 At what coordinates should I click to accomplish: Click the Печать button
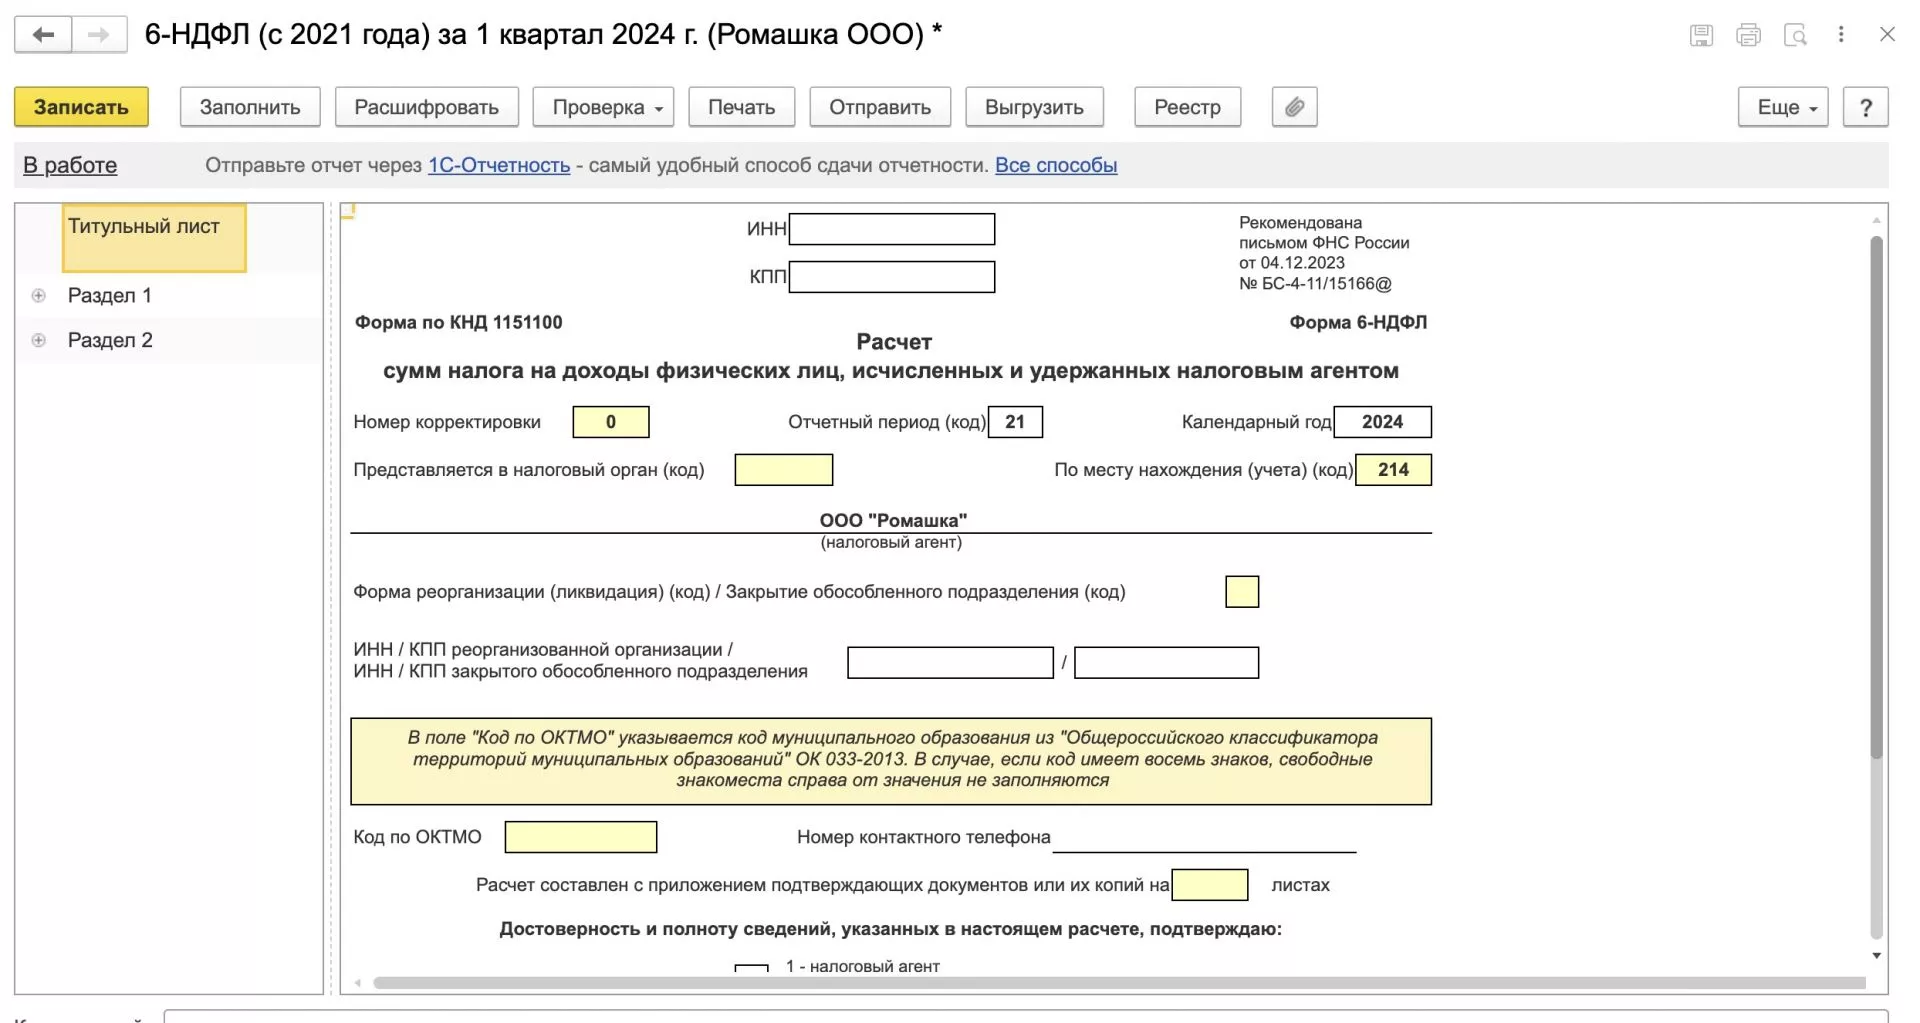click(741, 107)
